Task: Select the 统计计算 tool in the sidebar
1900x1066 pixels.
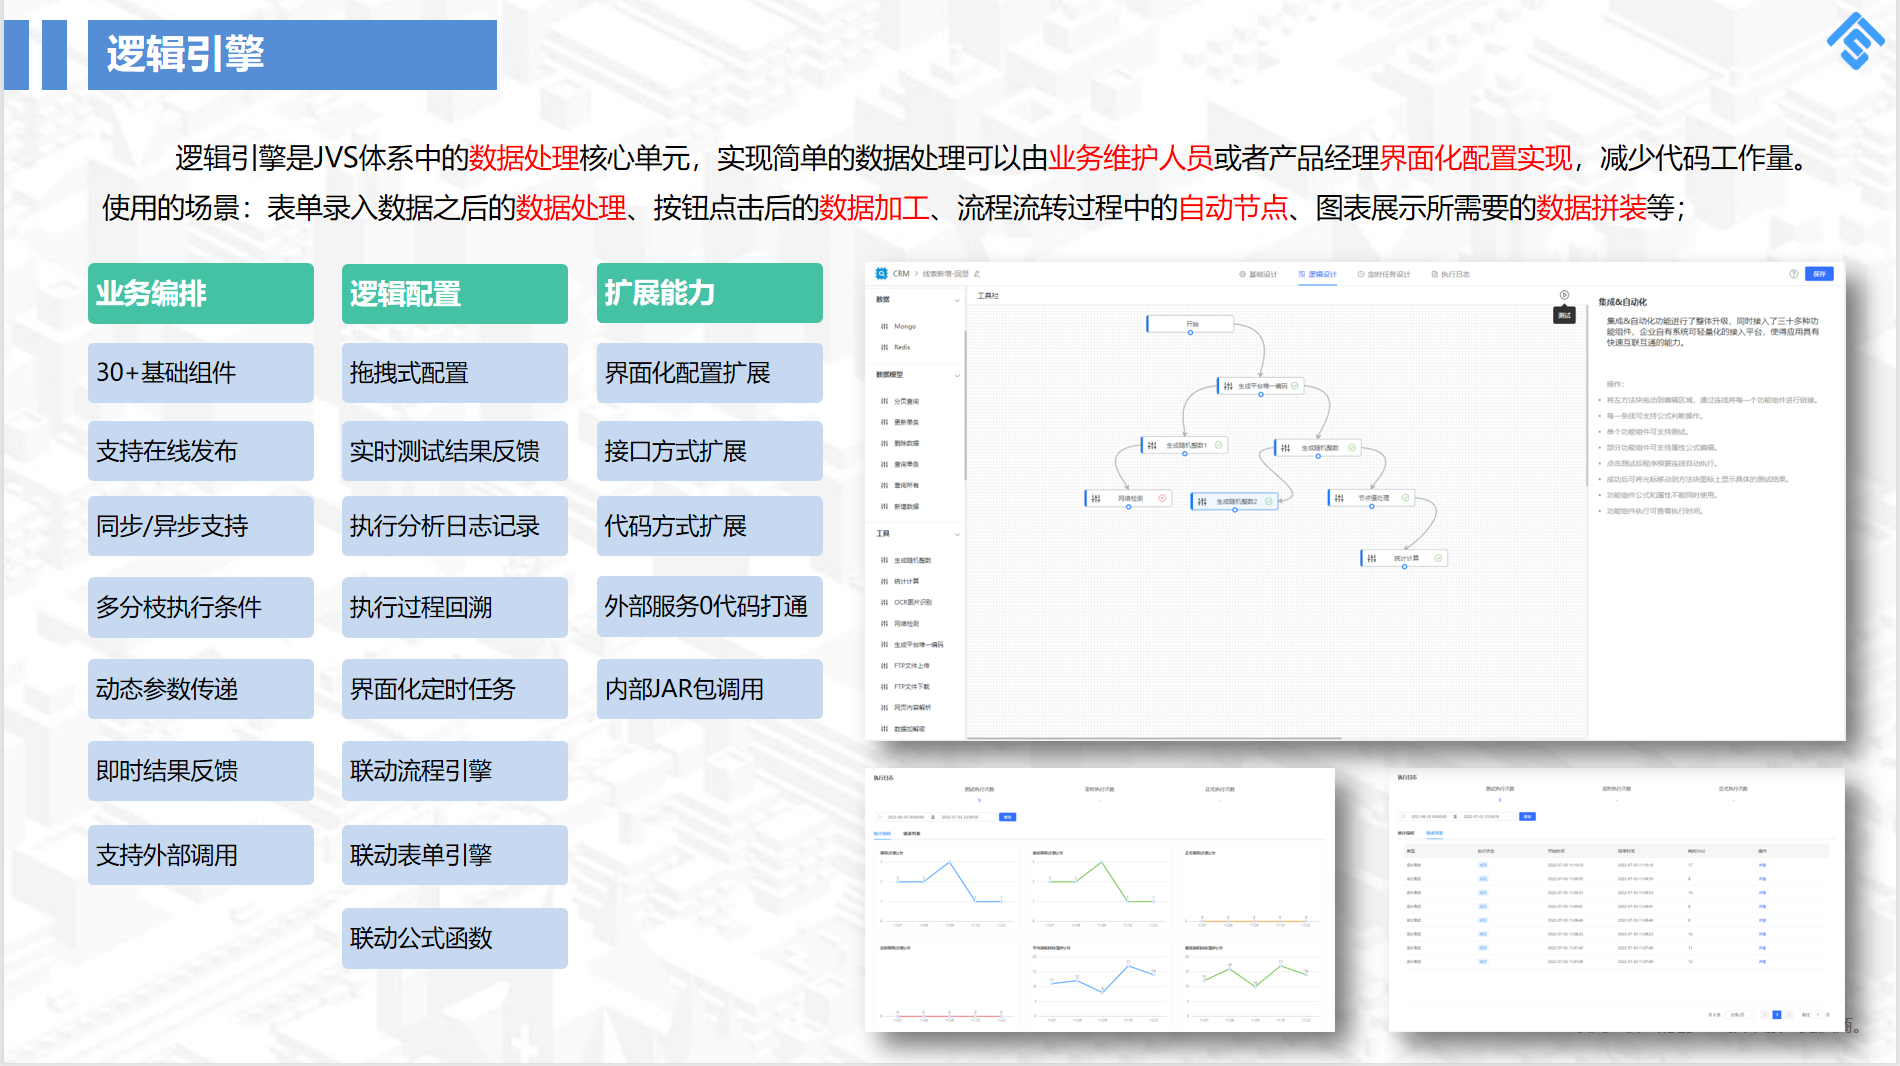Action: 900,581
